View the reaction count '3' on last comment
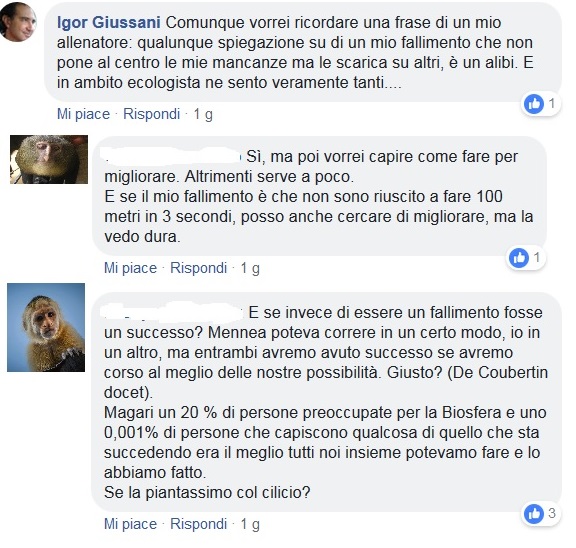 click(x=552, y=513)
